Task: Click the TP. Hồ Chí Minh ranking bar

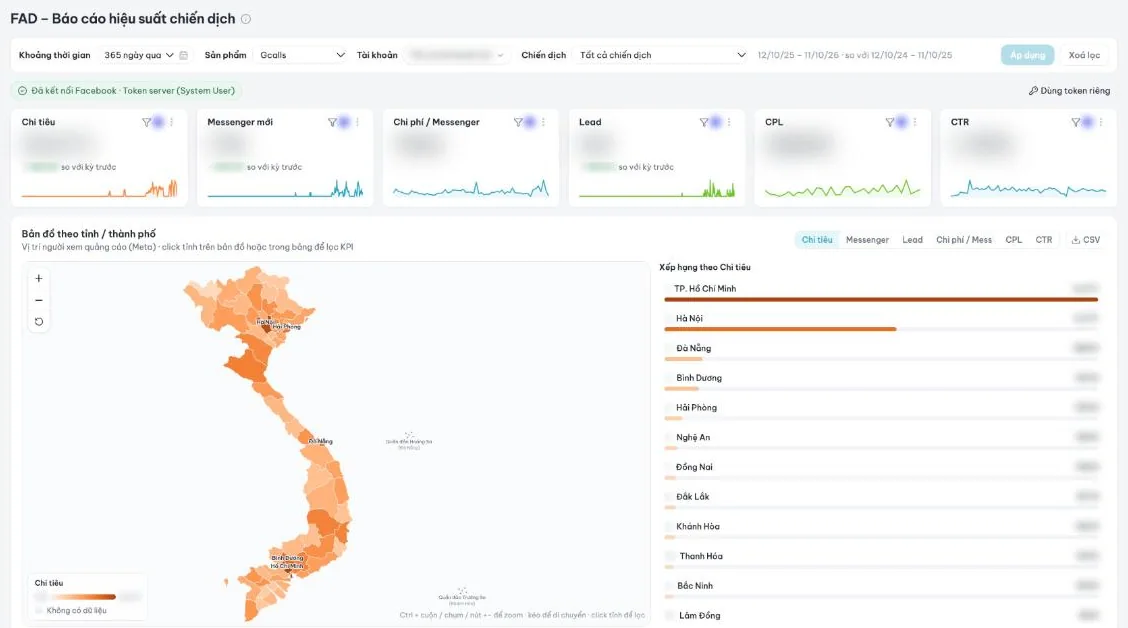Action: [x=881, y=299]
